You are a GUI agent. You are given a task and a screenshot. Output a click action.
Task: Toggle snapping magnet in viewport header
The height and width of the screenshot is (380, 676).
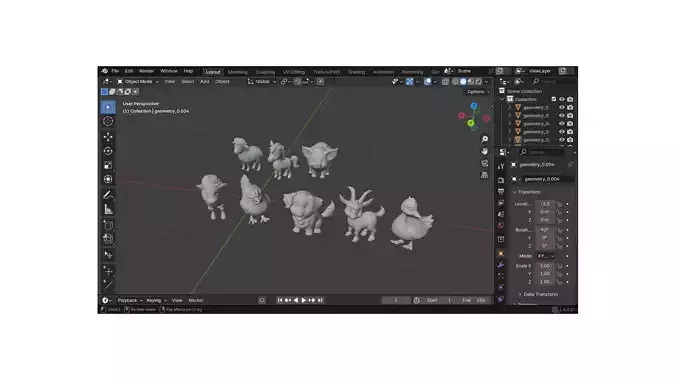pos(297,82)
